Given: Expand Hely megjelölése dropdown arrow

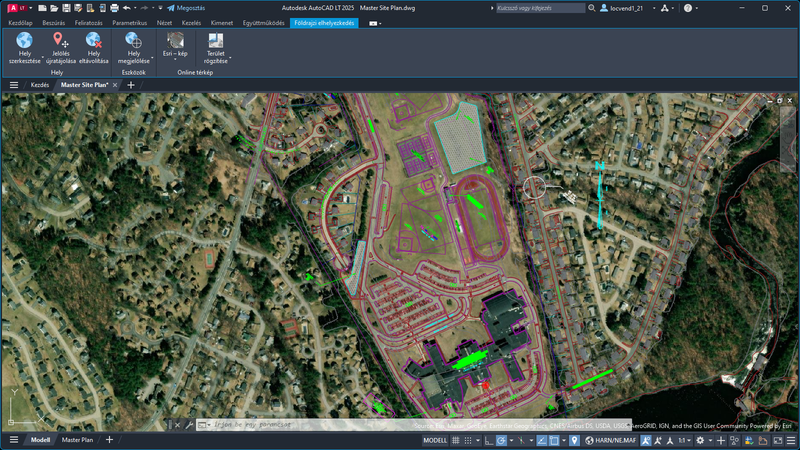Looking at the screenshot, I should tap(152, 58).
